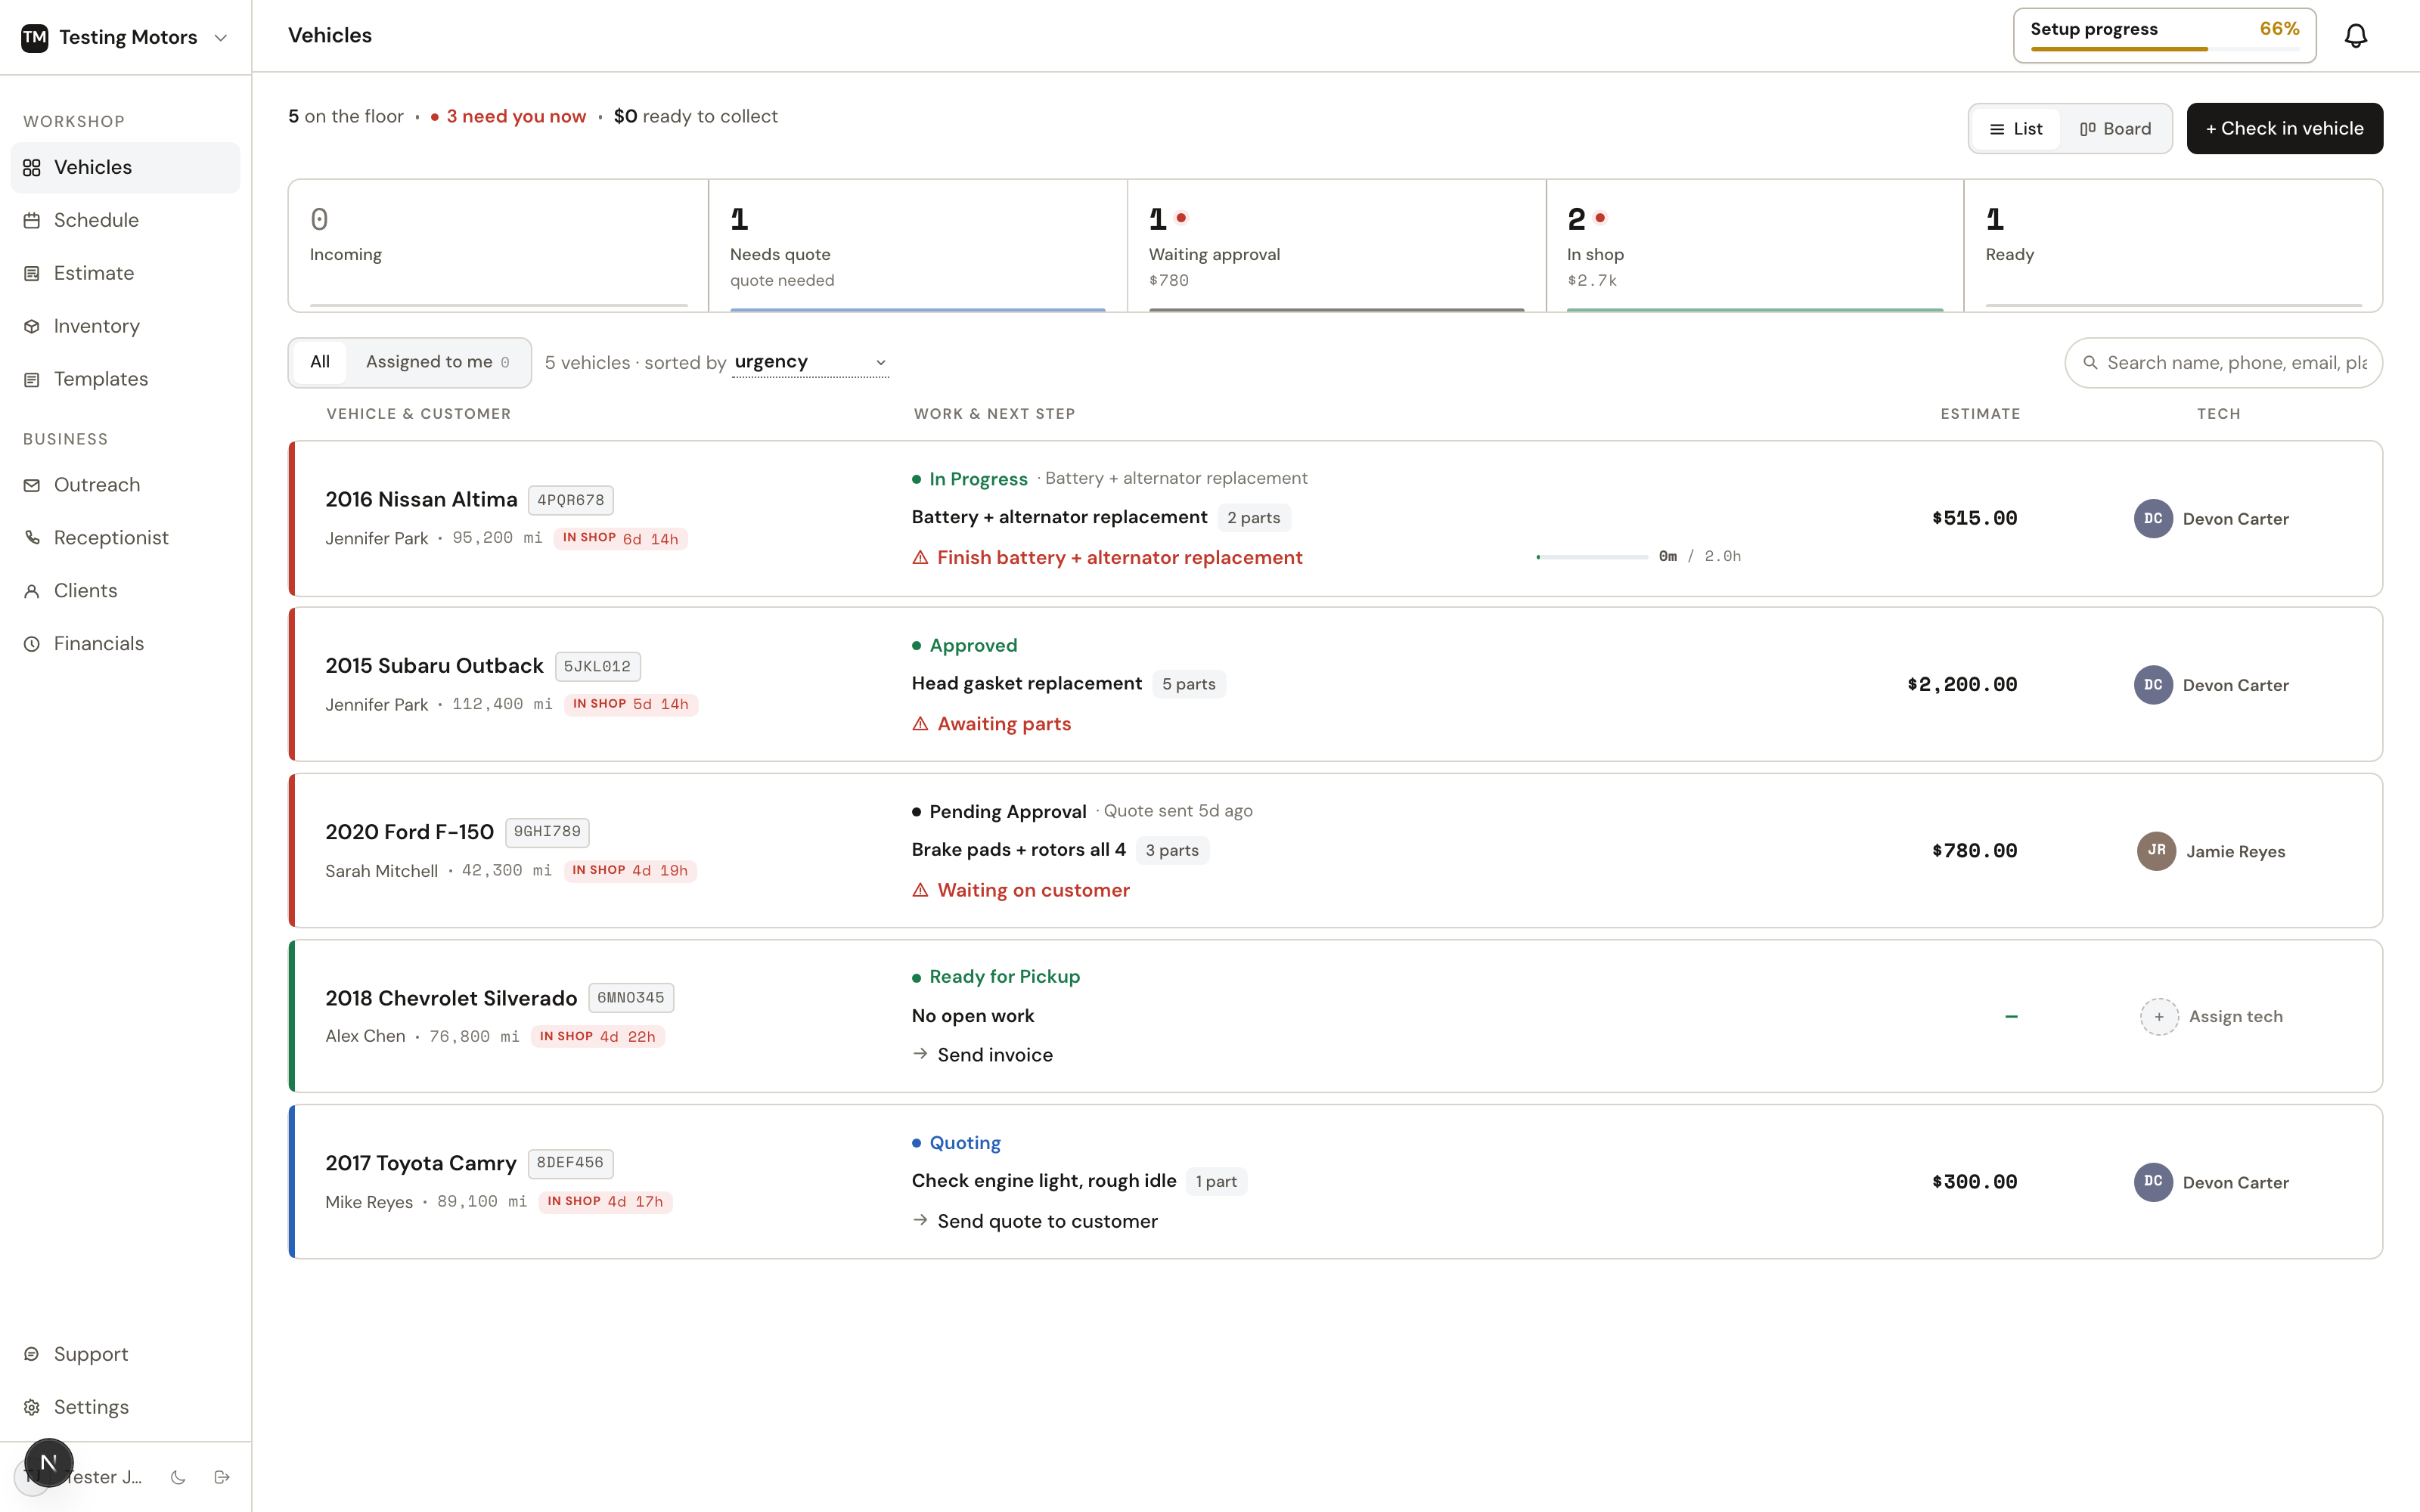Screen dimensions: 2420x1512
Task: Focus the vehicle search field
Action: pyautogui.click(x=2224, y=363)
